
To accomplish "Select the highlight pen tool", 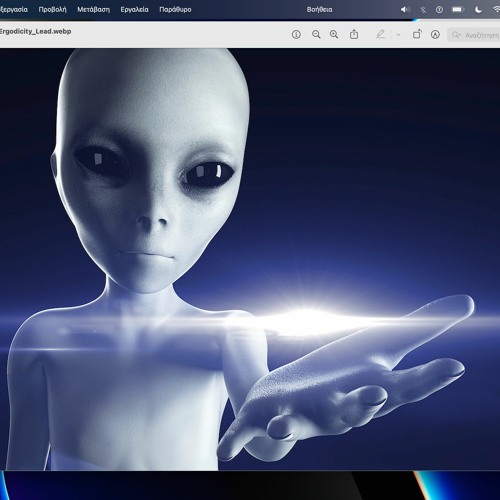I will [381, 34].
